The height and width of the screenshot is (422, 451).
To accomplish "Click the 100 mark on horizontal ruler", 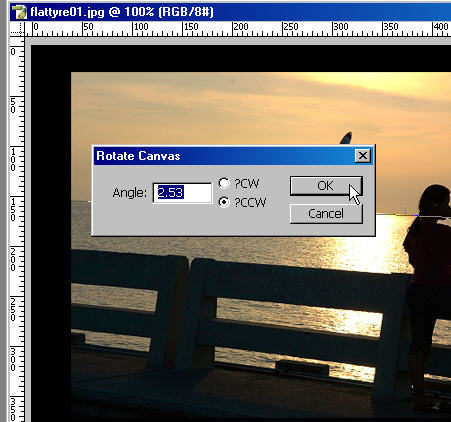I will click(140, 27).
